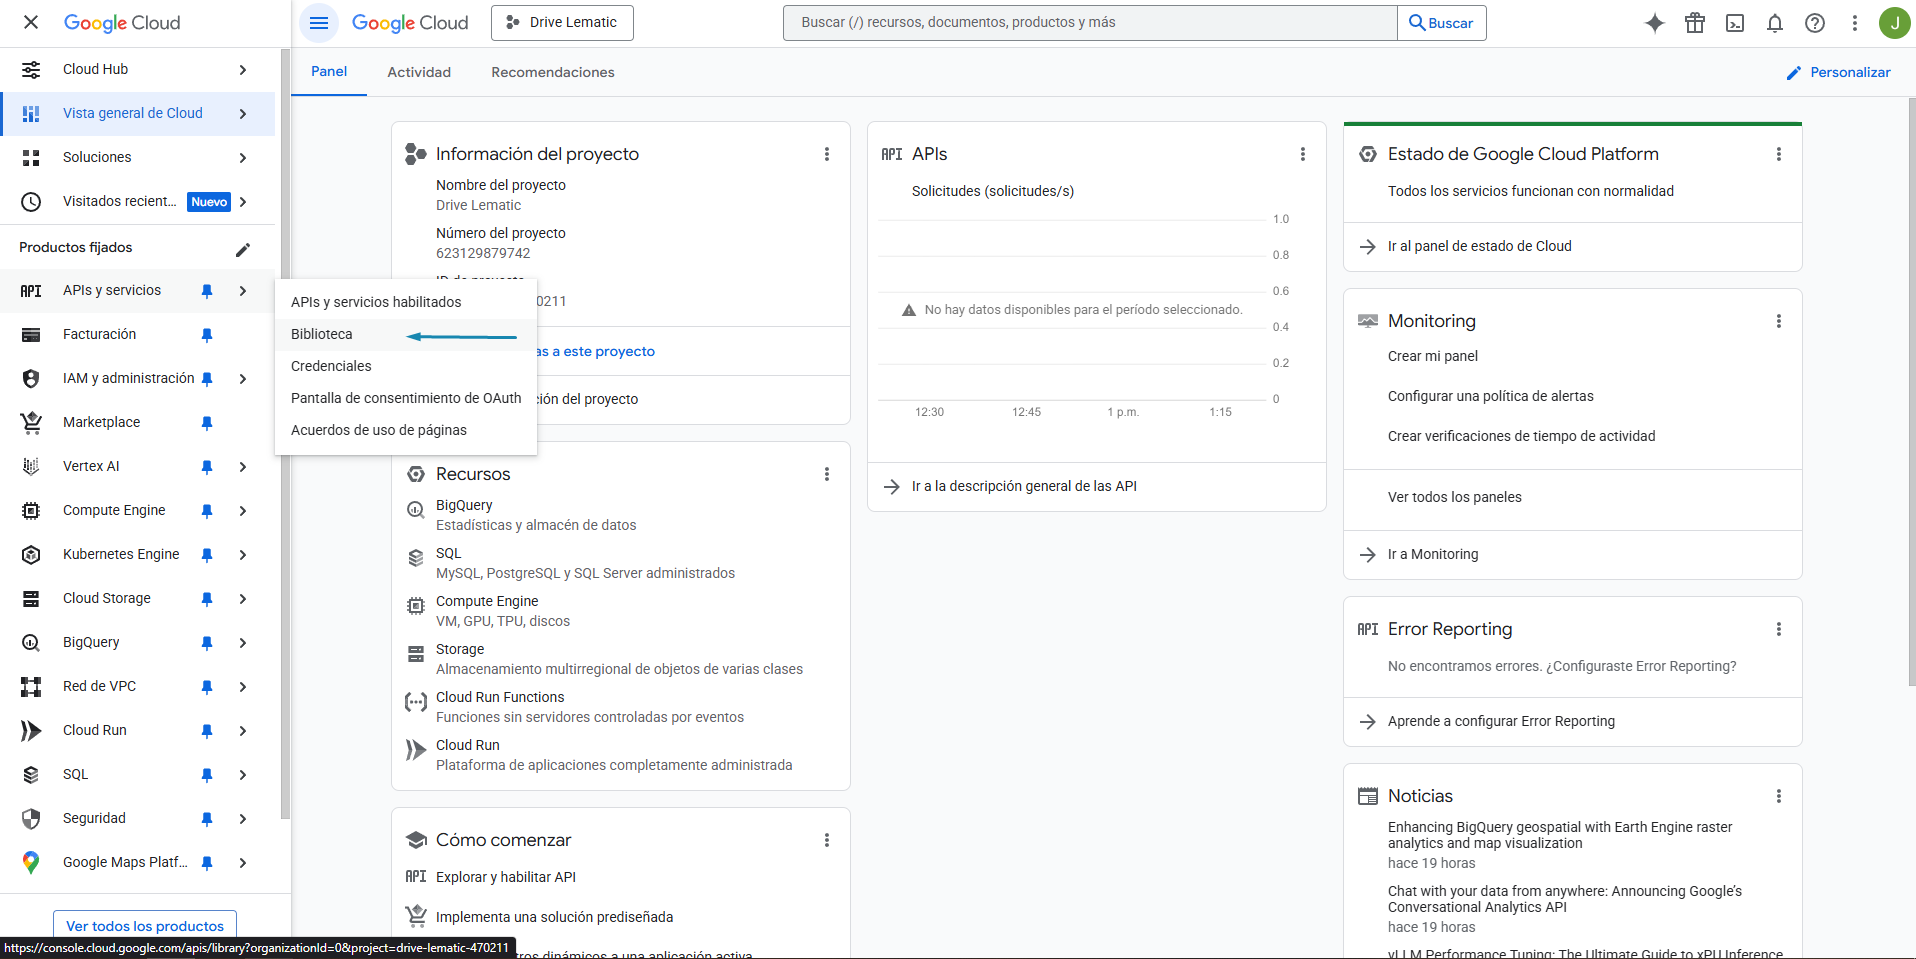Switch to the Actividad tab
The width and height of the screenshot is (1916, 959).
tap(419, 72)
